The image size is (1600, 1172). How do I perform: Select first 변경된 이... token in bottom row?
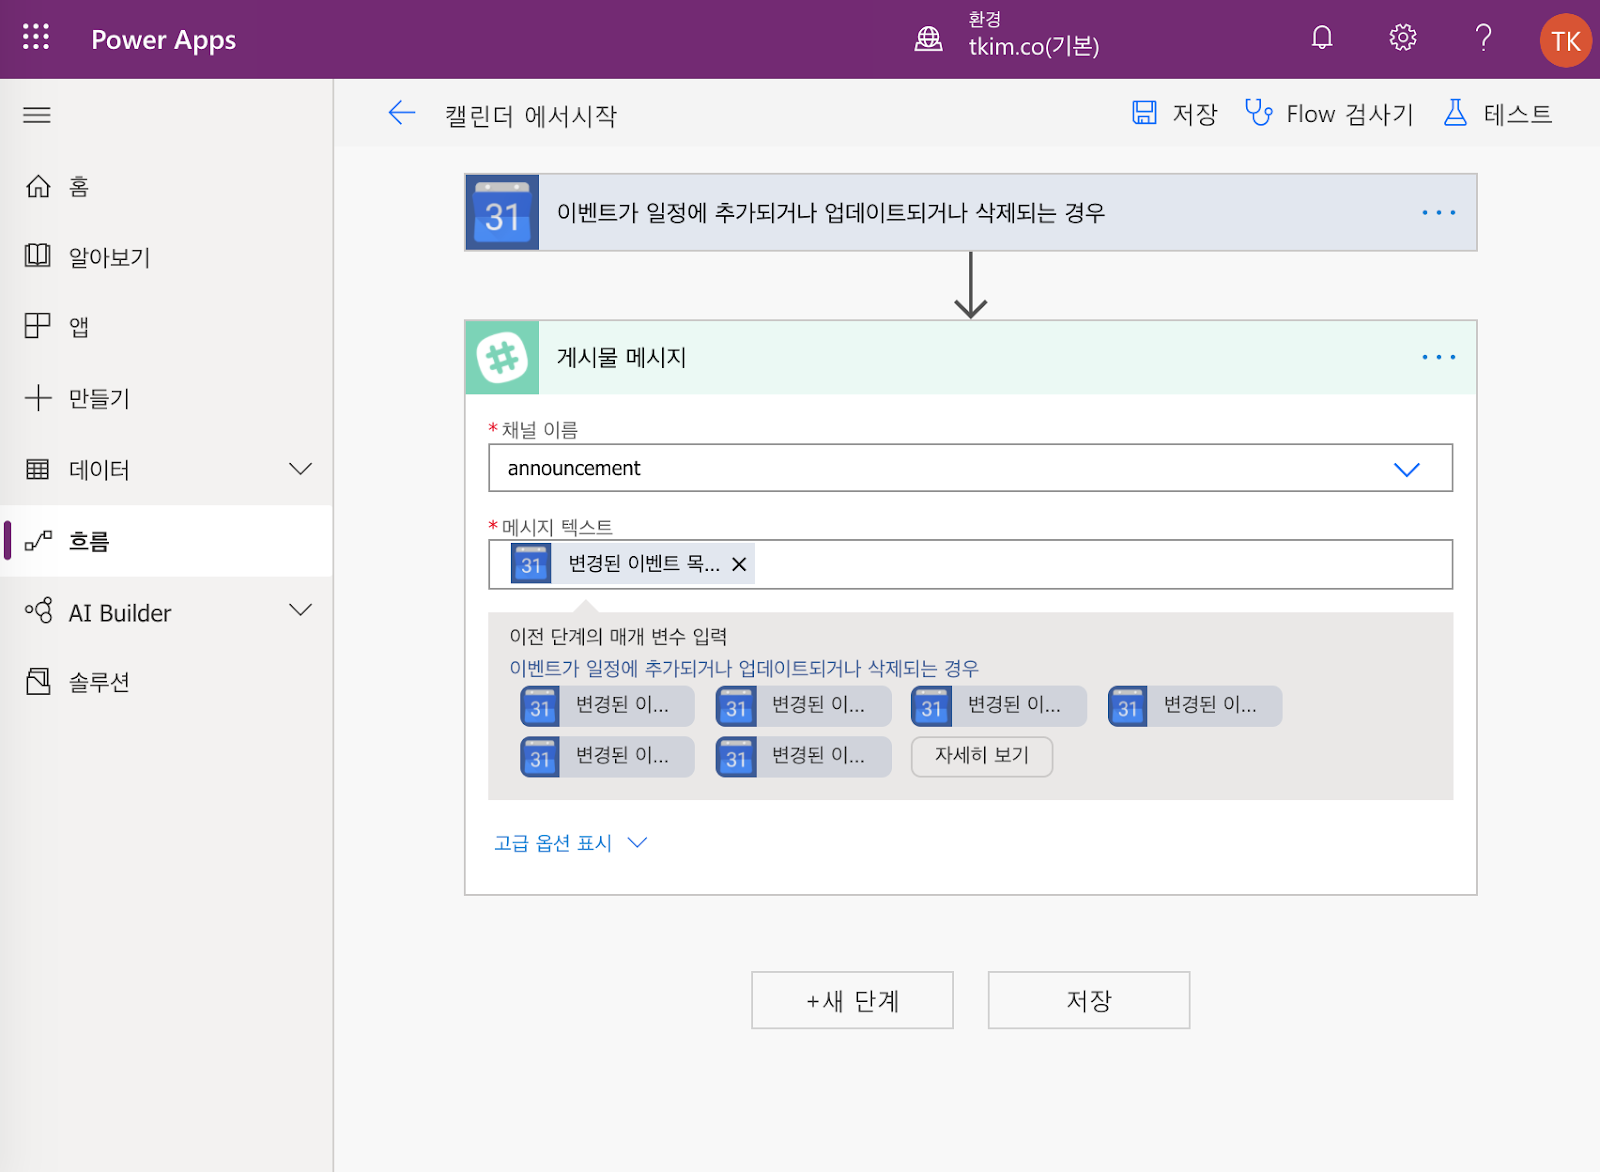(x=607, y=757)
